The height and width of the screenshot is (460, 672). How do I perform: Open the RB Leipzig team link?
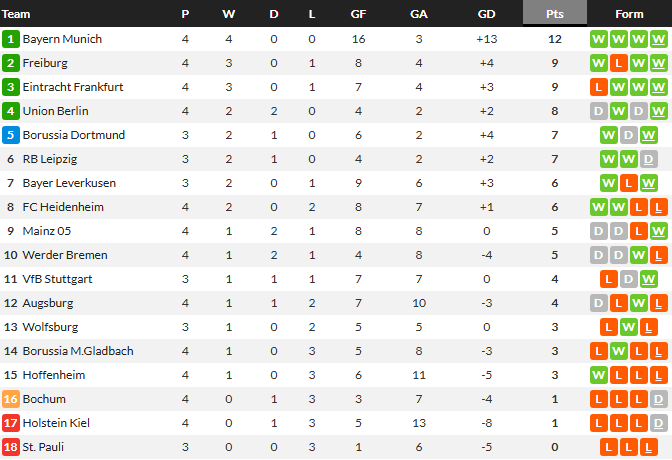click(51, 159)
